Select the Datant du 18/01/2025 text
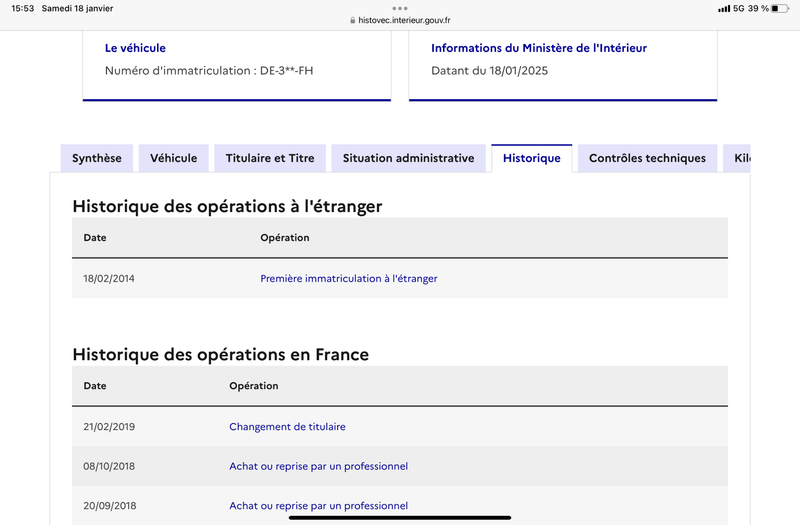 point(489,70)
